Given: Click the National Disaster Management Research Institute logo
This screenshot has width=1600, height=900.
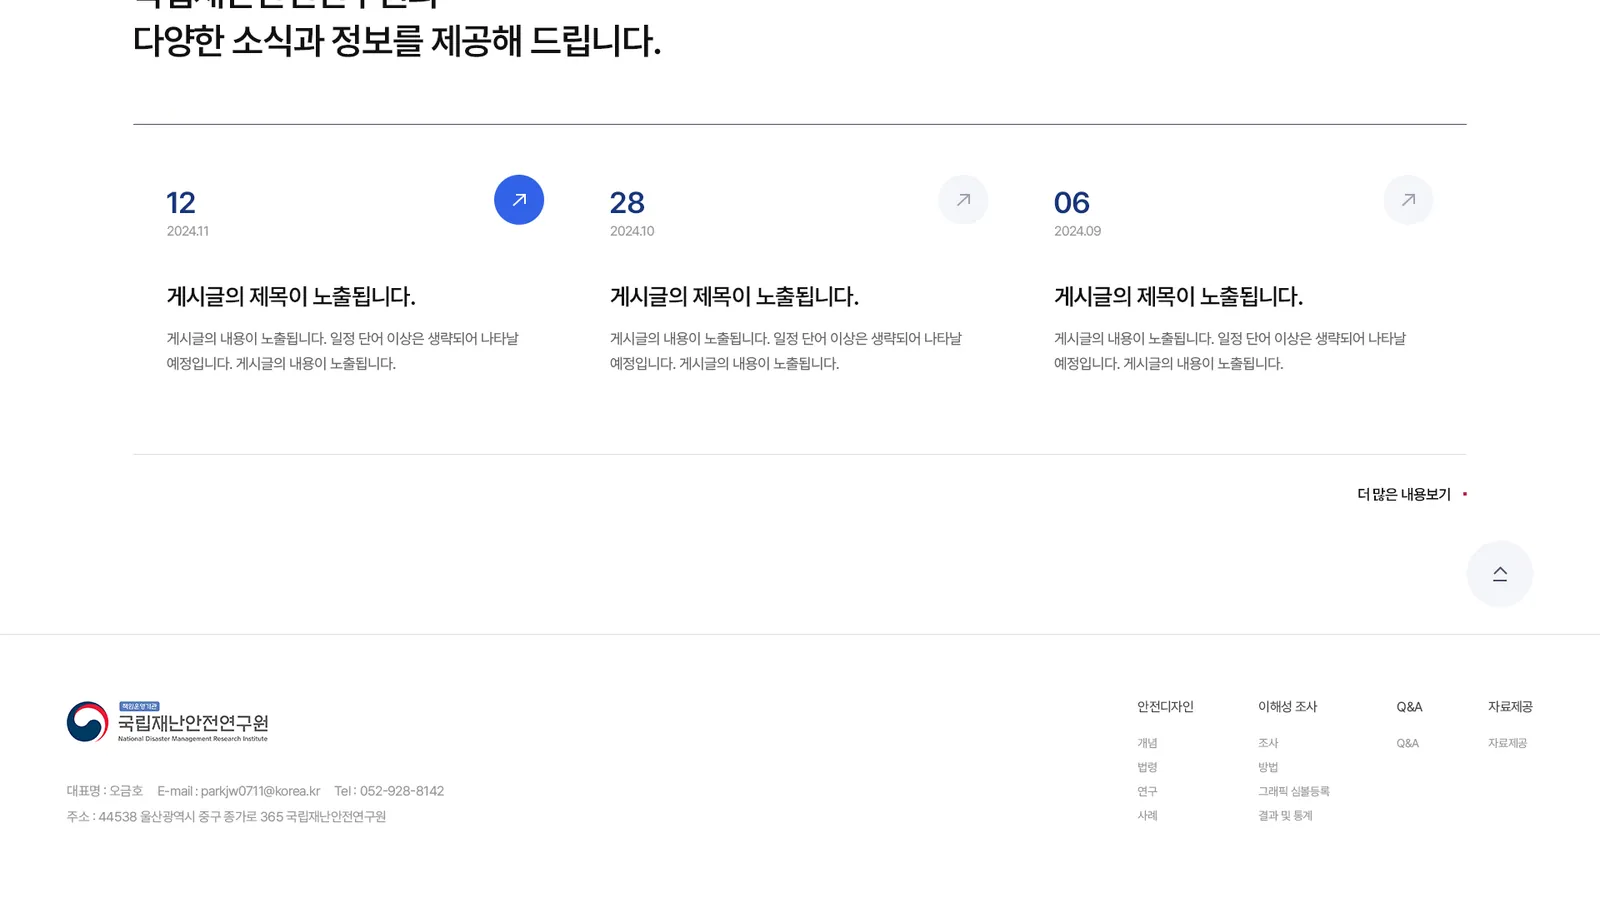Looking at the screenshot, I should point(168,722).
